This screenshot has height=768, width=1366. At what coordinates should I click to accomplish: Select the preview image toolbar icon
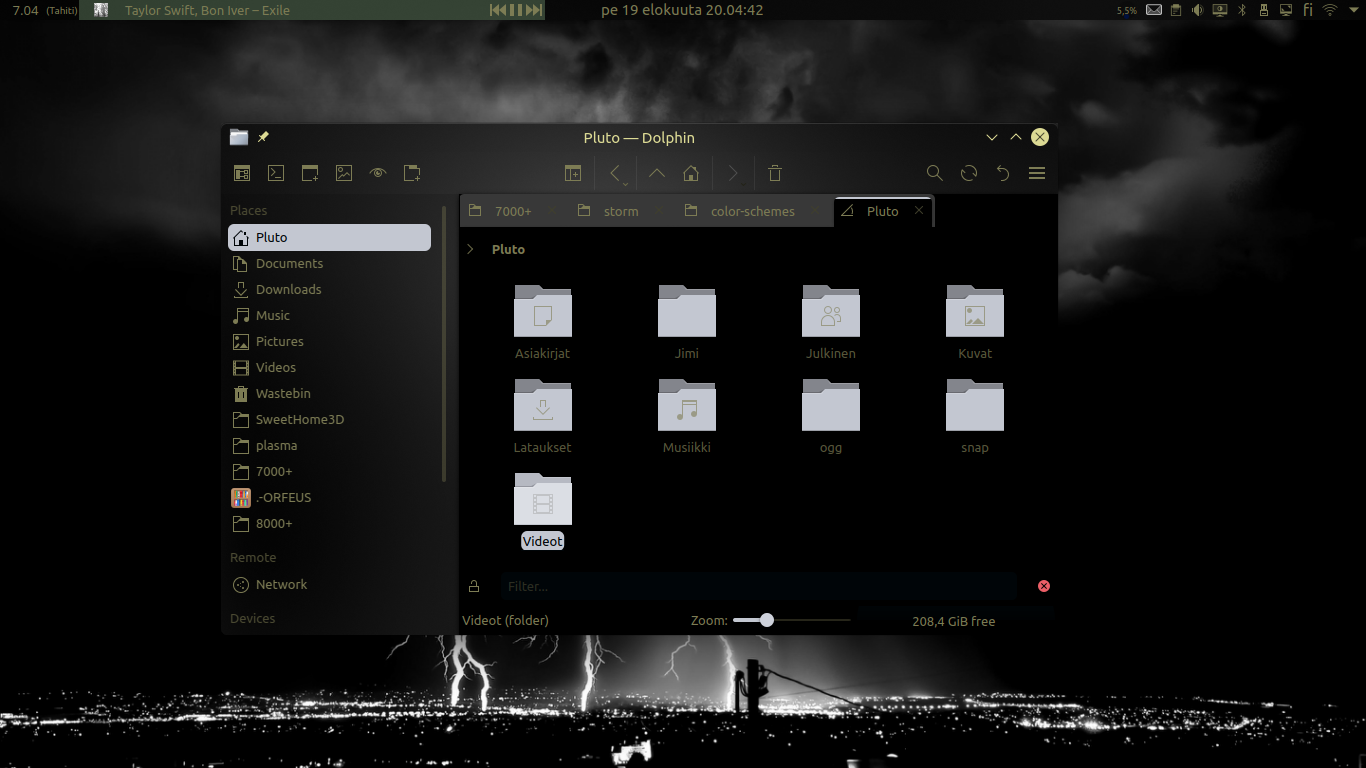pyautogui.click(x=344, y=173)
